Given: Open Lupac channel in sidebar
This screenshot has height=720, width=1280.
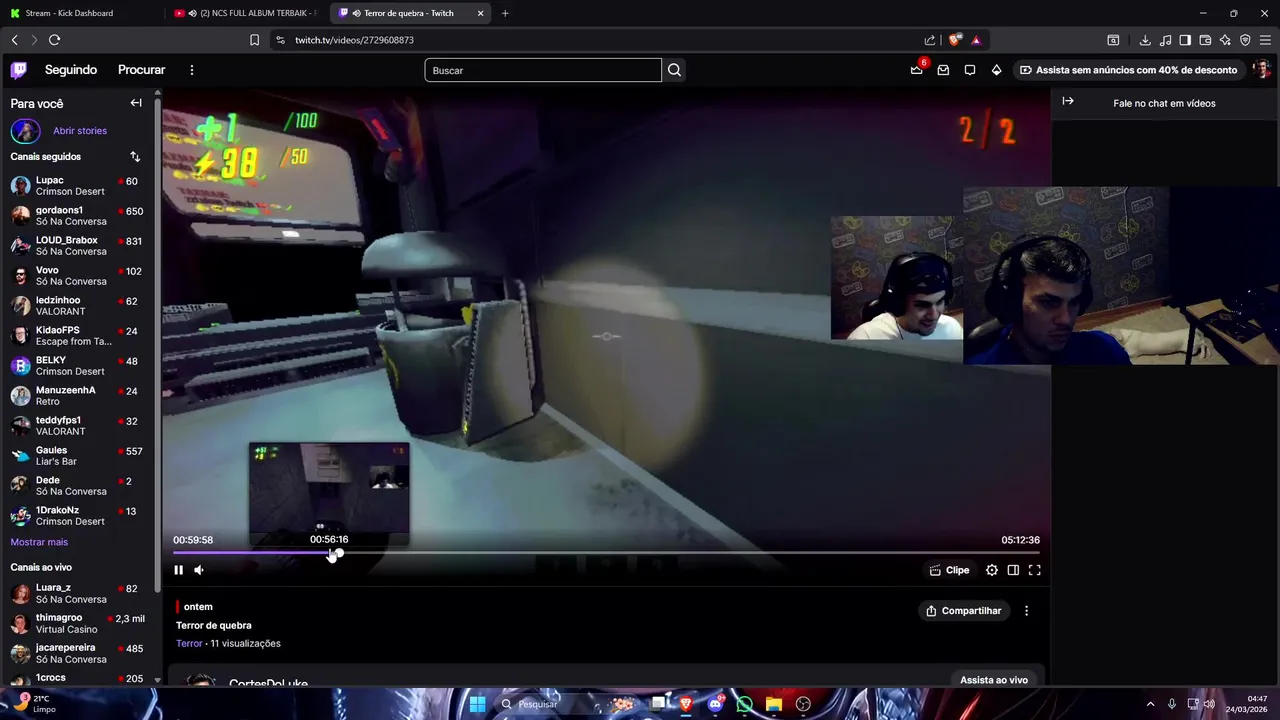Looking at the screenshot, I should (x=78, y=186).
